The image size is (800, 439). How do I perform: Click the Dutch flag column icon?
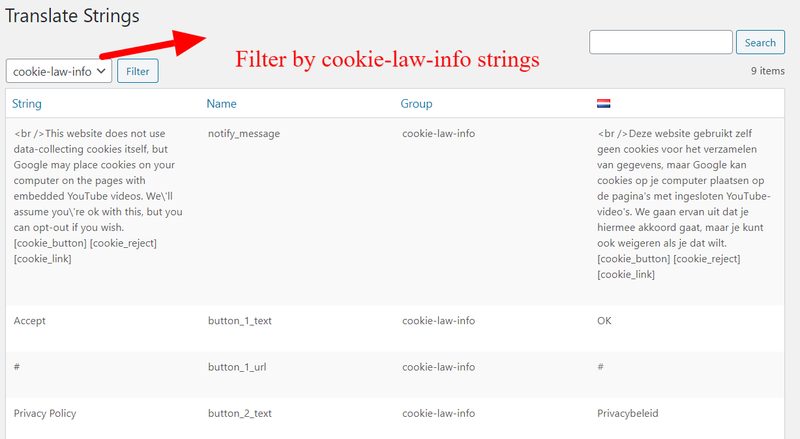coord(604,104)
